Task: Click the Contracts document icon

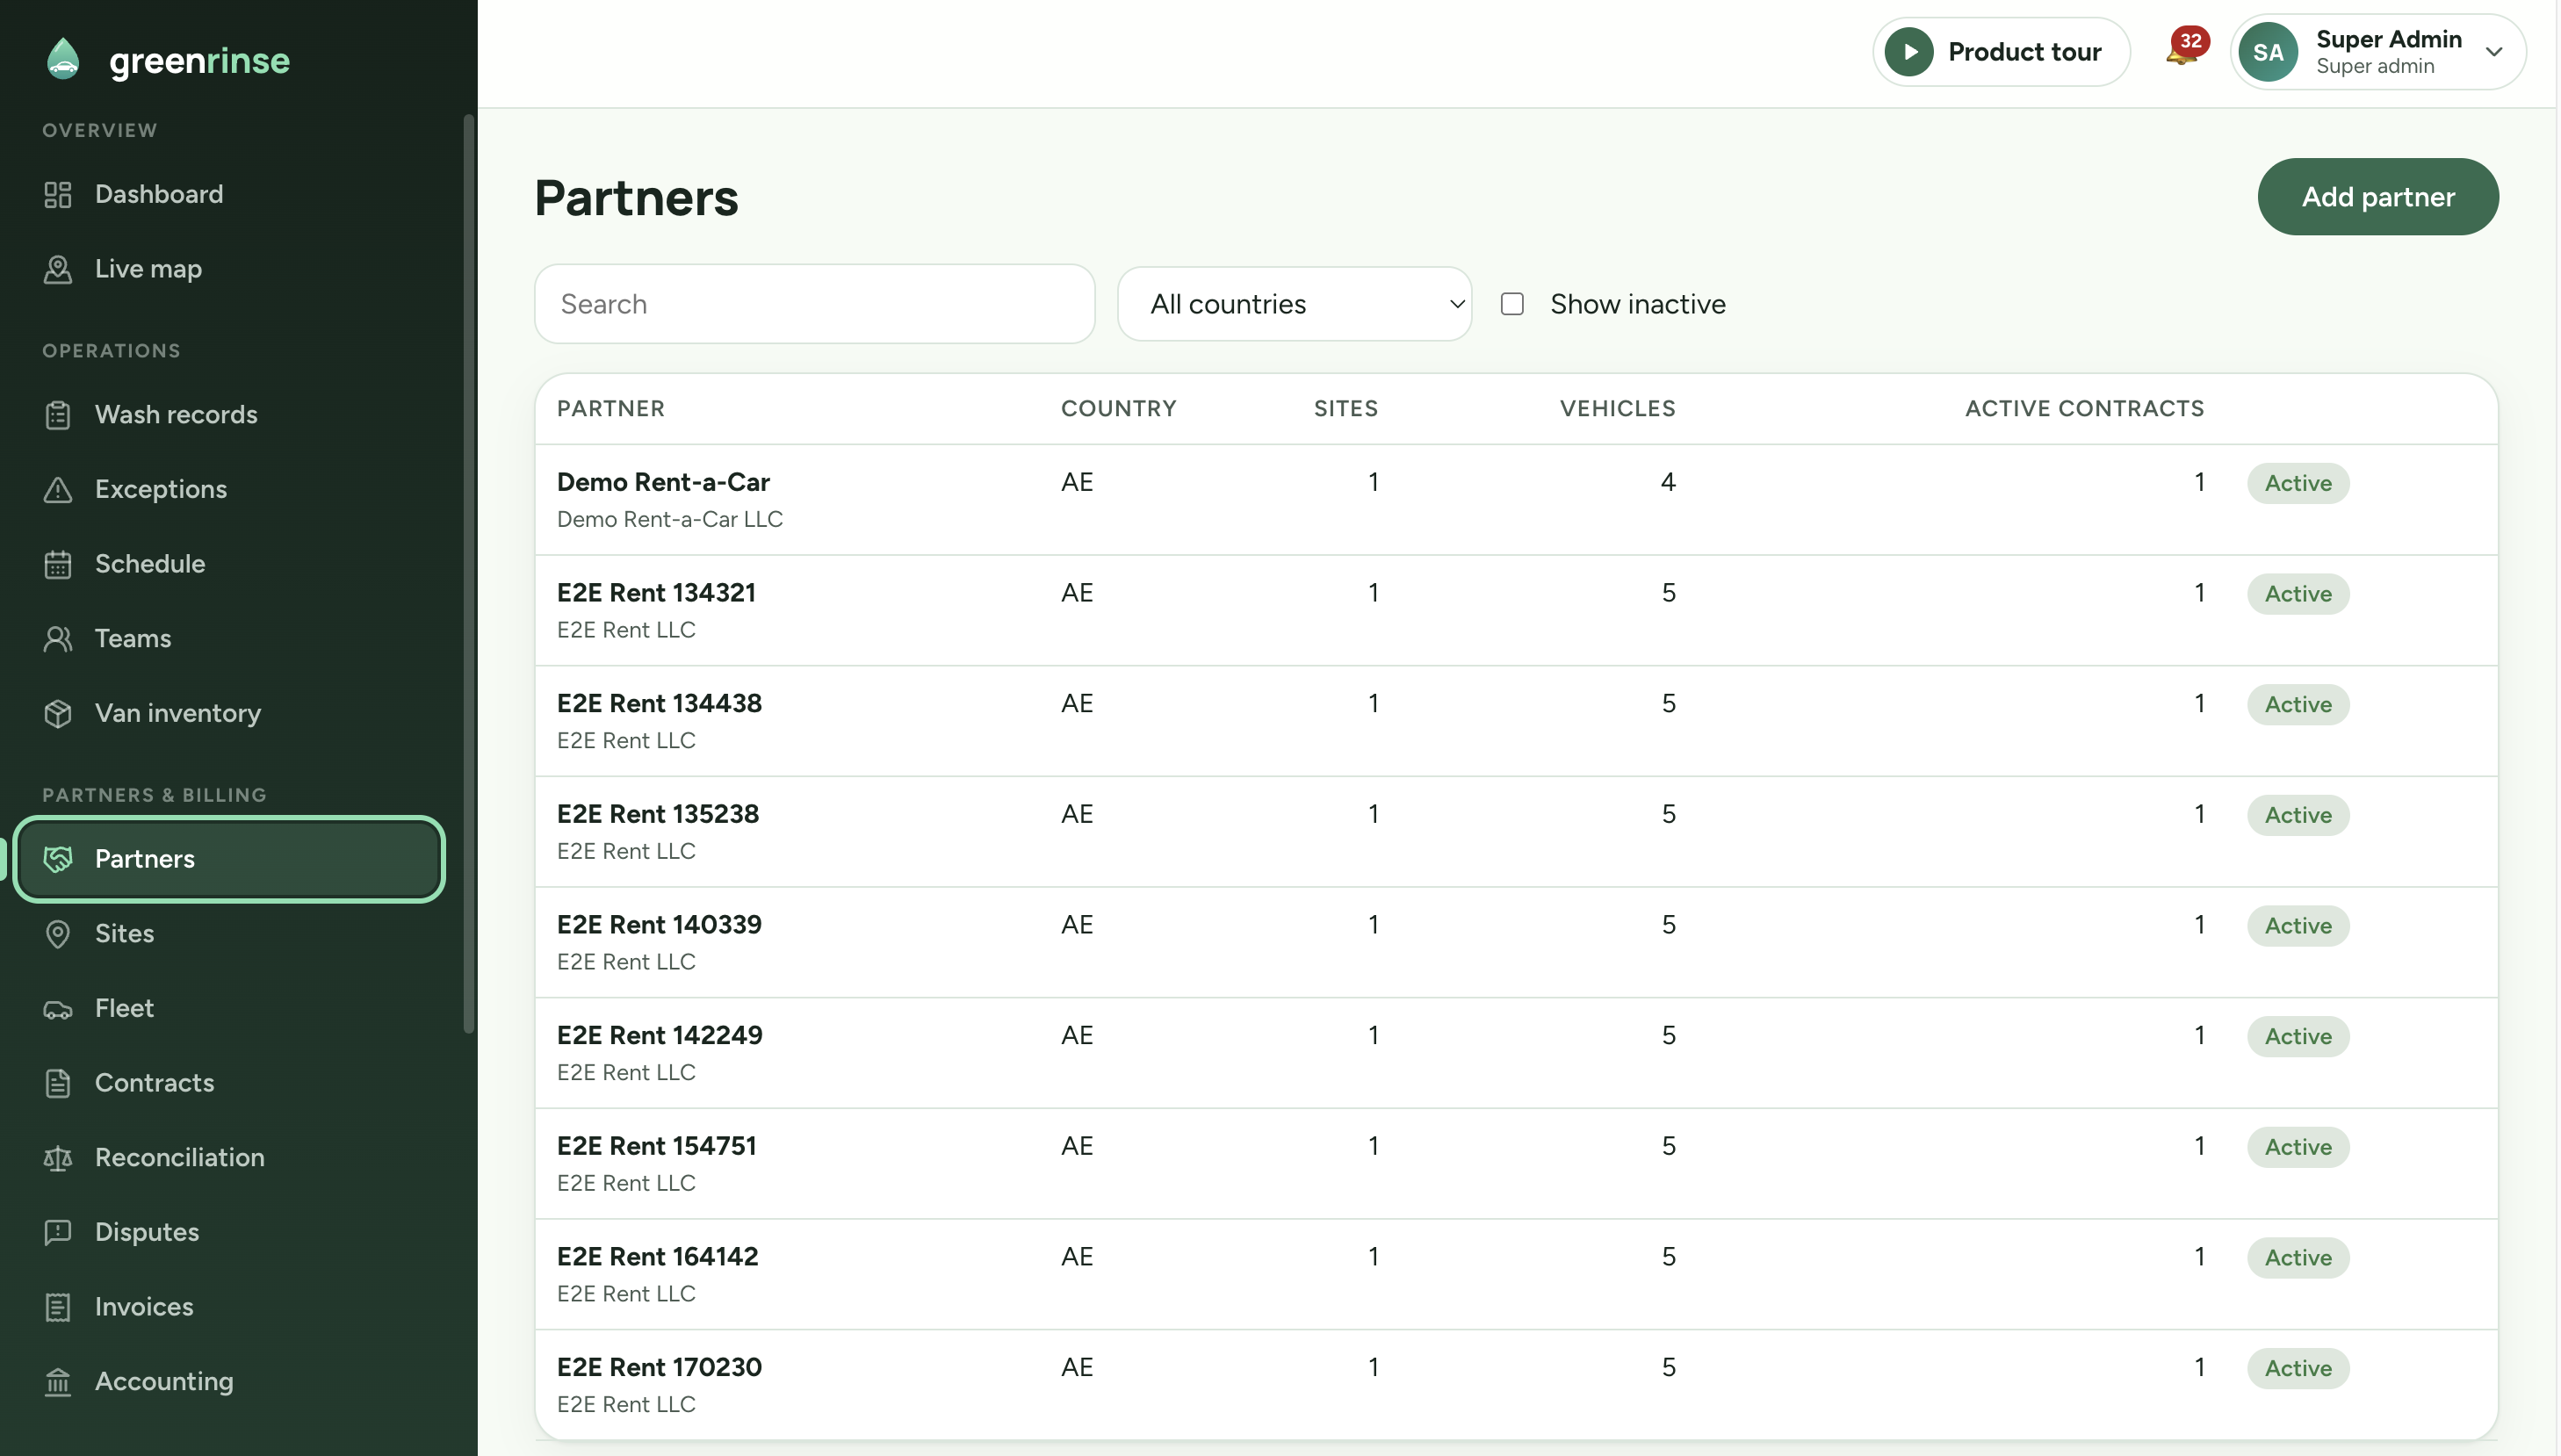Action: [x=58, y=1082]
